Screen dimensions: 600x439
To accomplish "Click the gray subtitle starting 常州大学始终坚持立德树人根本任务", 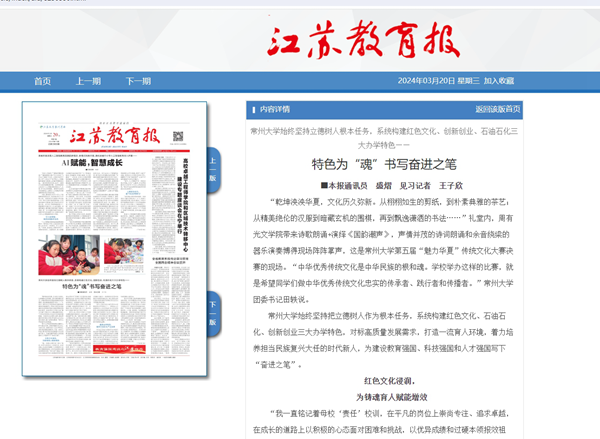I will 384,138.
